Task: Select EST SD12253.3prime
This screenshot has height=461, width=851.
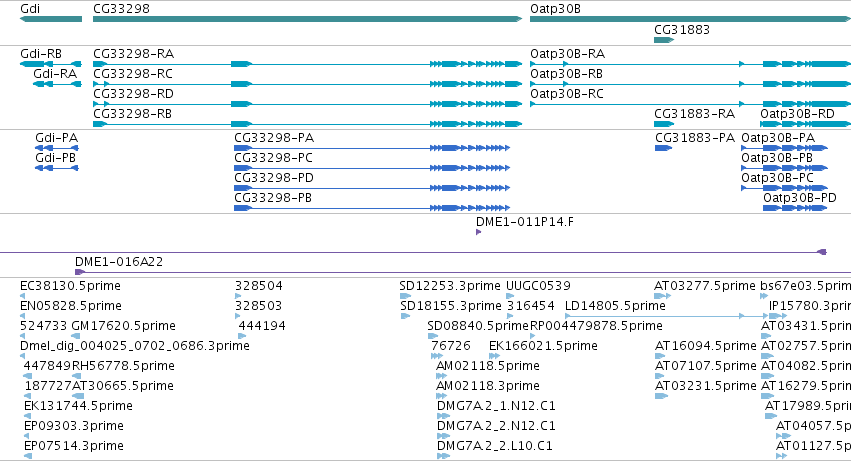Action: coord(450,286)
